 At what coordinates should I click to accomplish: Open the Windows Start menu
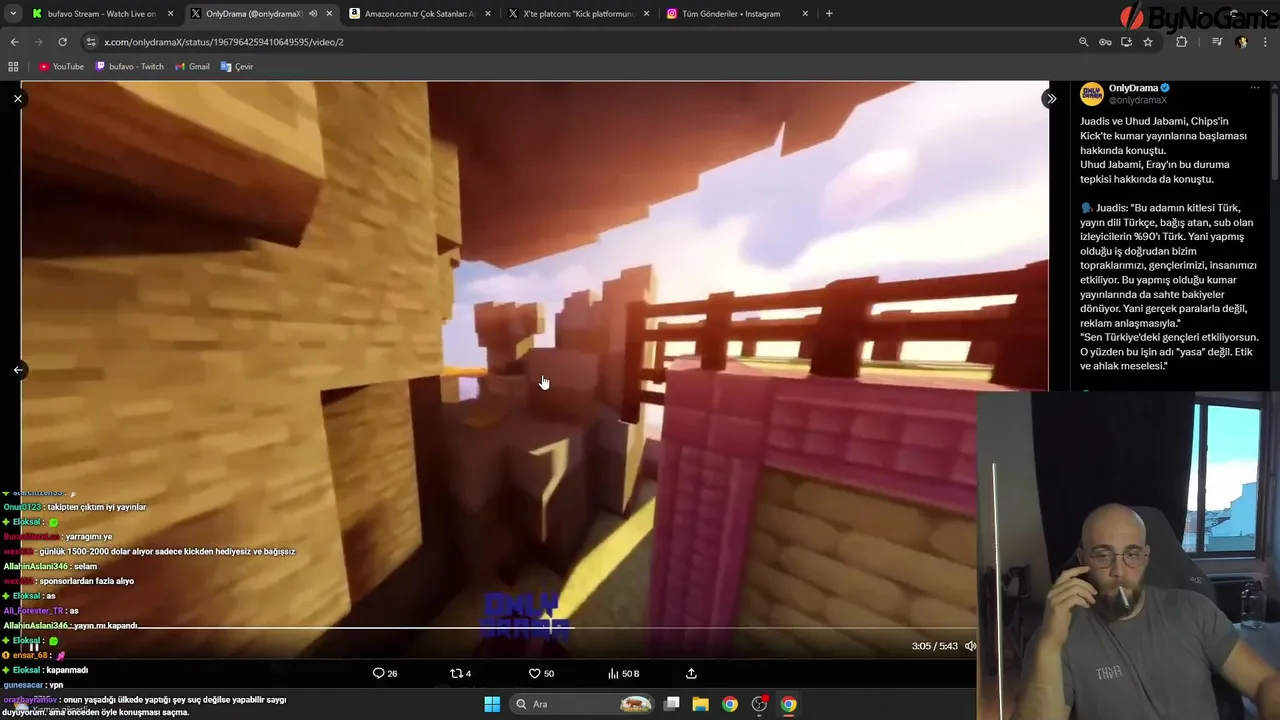click(492, 704)
